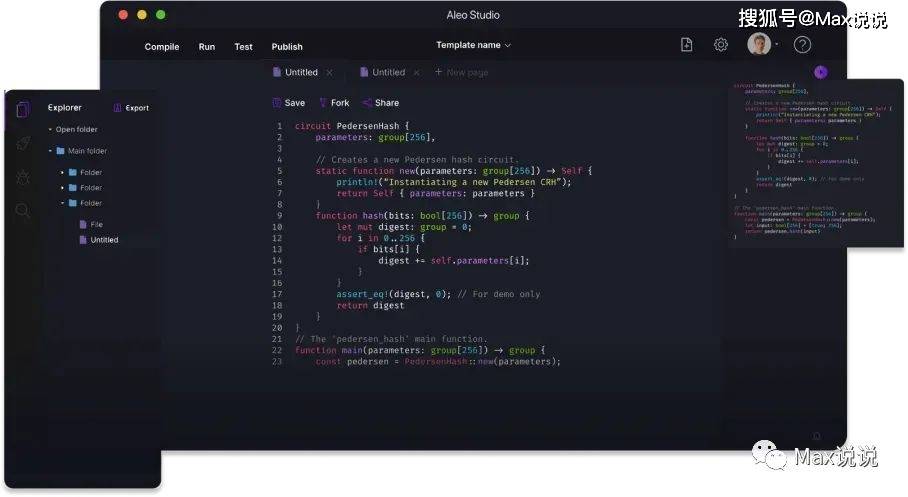Click the search magnifier icon in sidebar
Screen dimensions: 908x497
22,210
